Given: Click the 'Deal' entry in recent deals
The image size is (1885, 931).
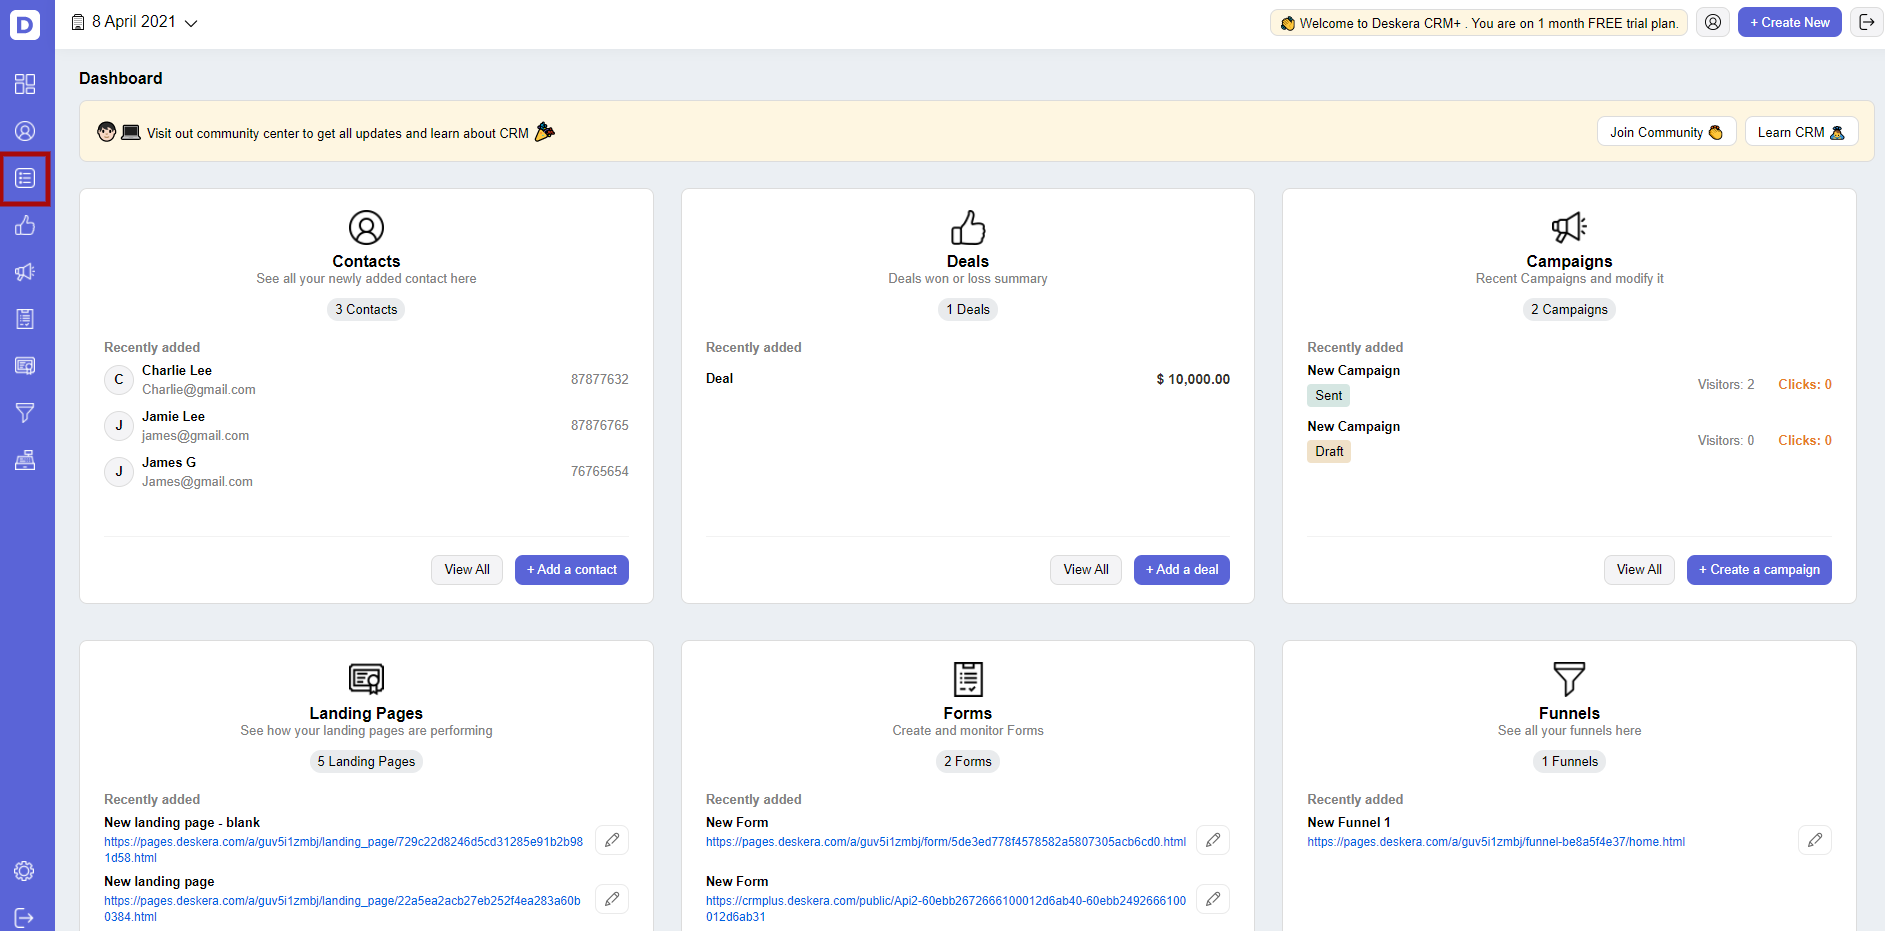Looking at the screenshot, I should [x=719, y=379].
